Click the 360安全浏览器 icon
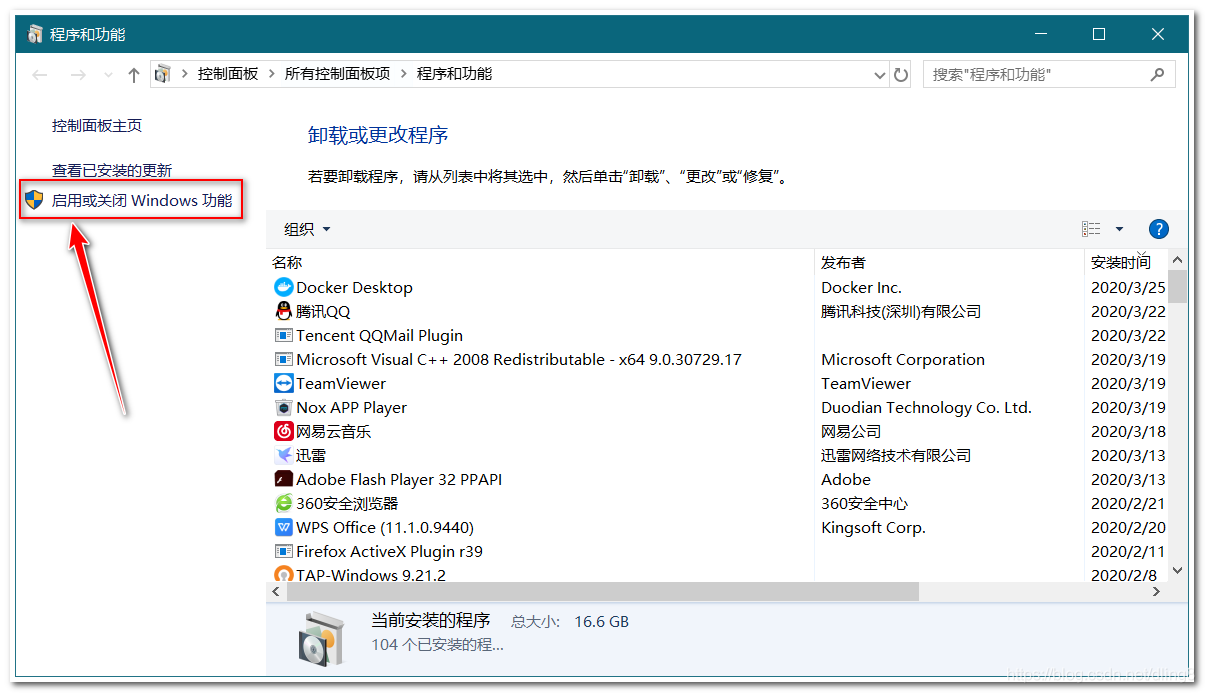The height and width of the screenshot is (693, 1205). [x=283, y=503]
